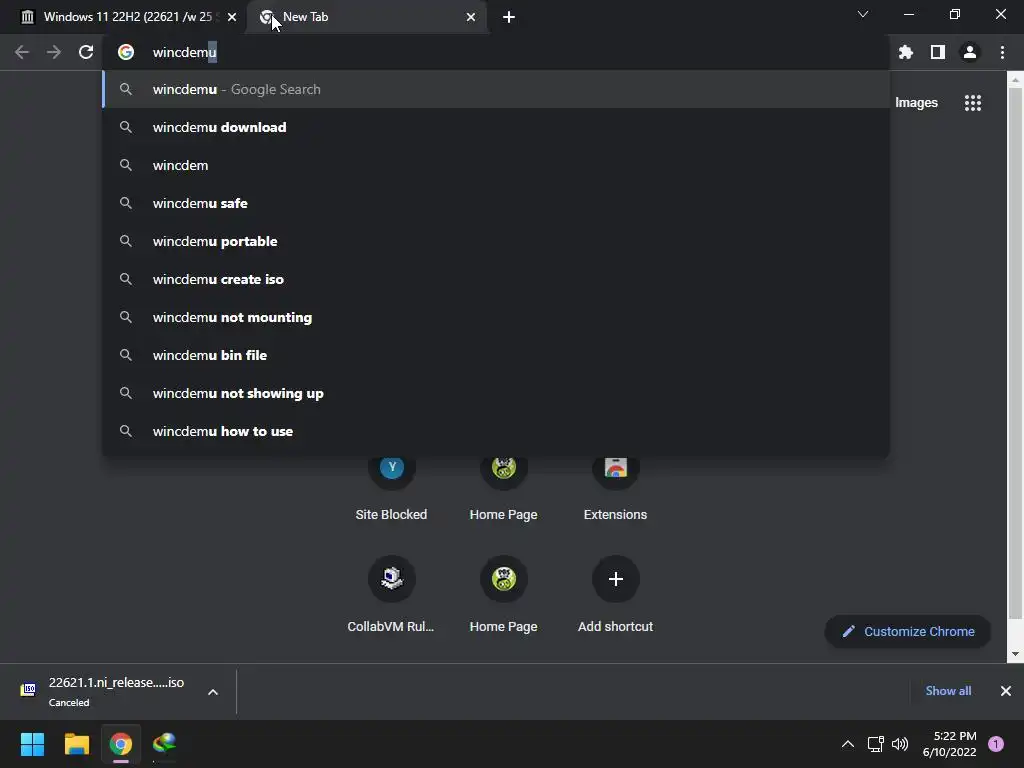Select the wincdemu not mounting suggestion
Image resolution: width=1024 pixels, height=768 pixels.
point(496,317)
